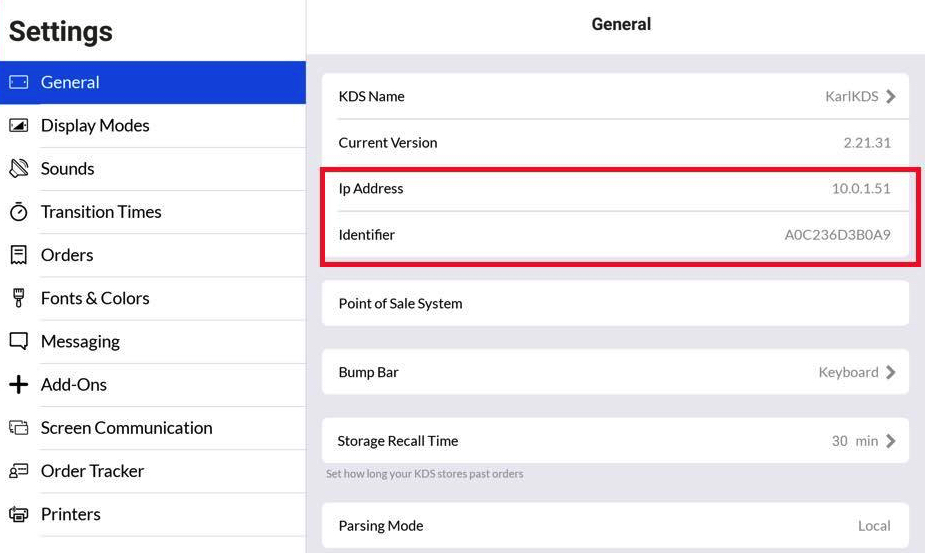Click the Identifier row value A0C236D3B0A9
This screenshot has width=925, height=553.
[837, 235]
